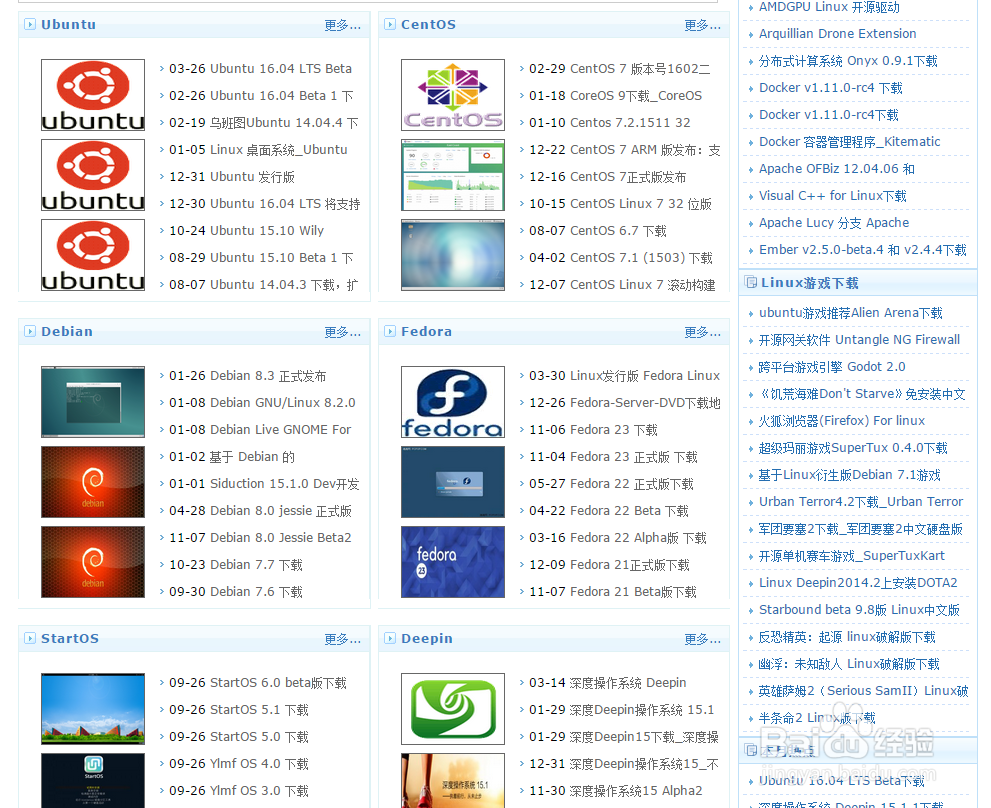Open the green Deepin logo thumbnail
Screen dimensions: 991x808
click(x=453, y=709)
